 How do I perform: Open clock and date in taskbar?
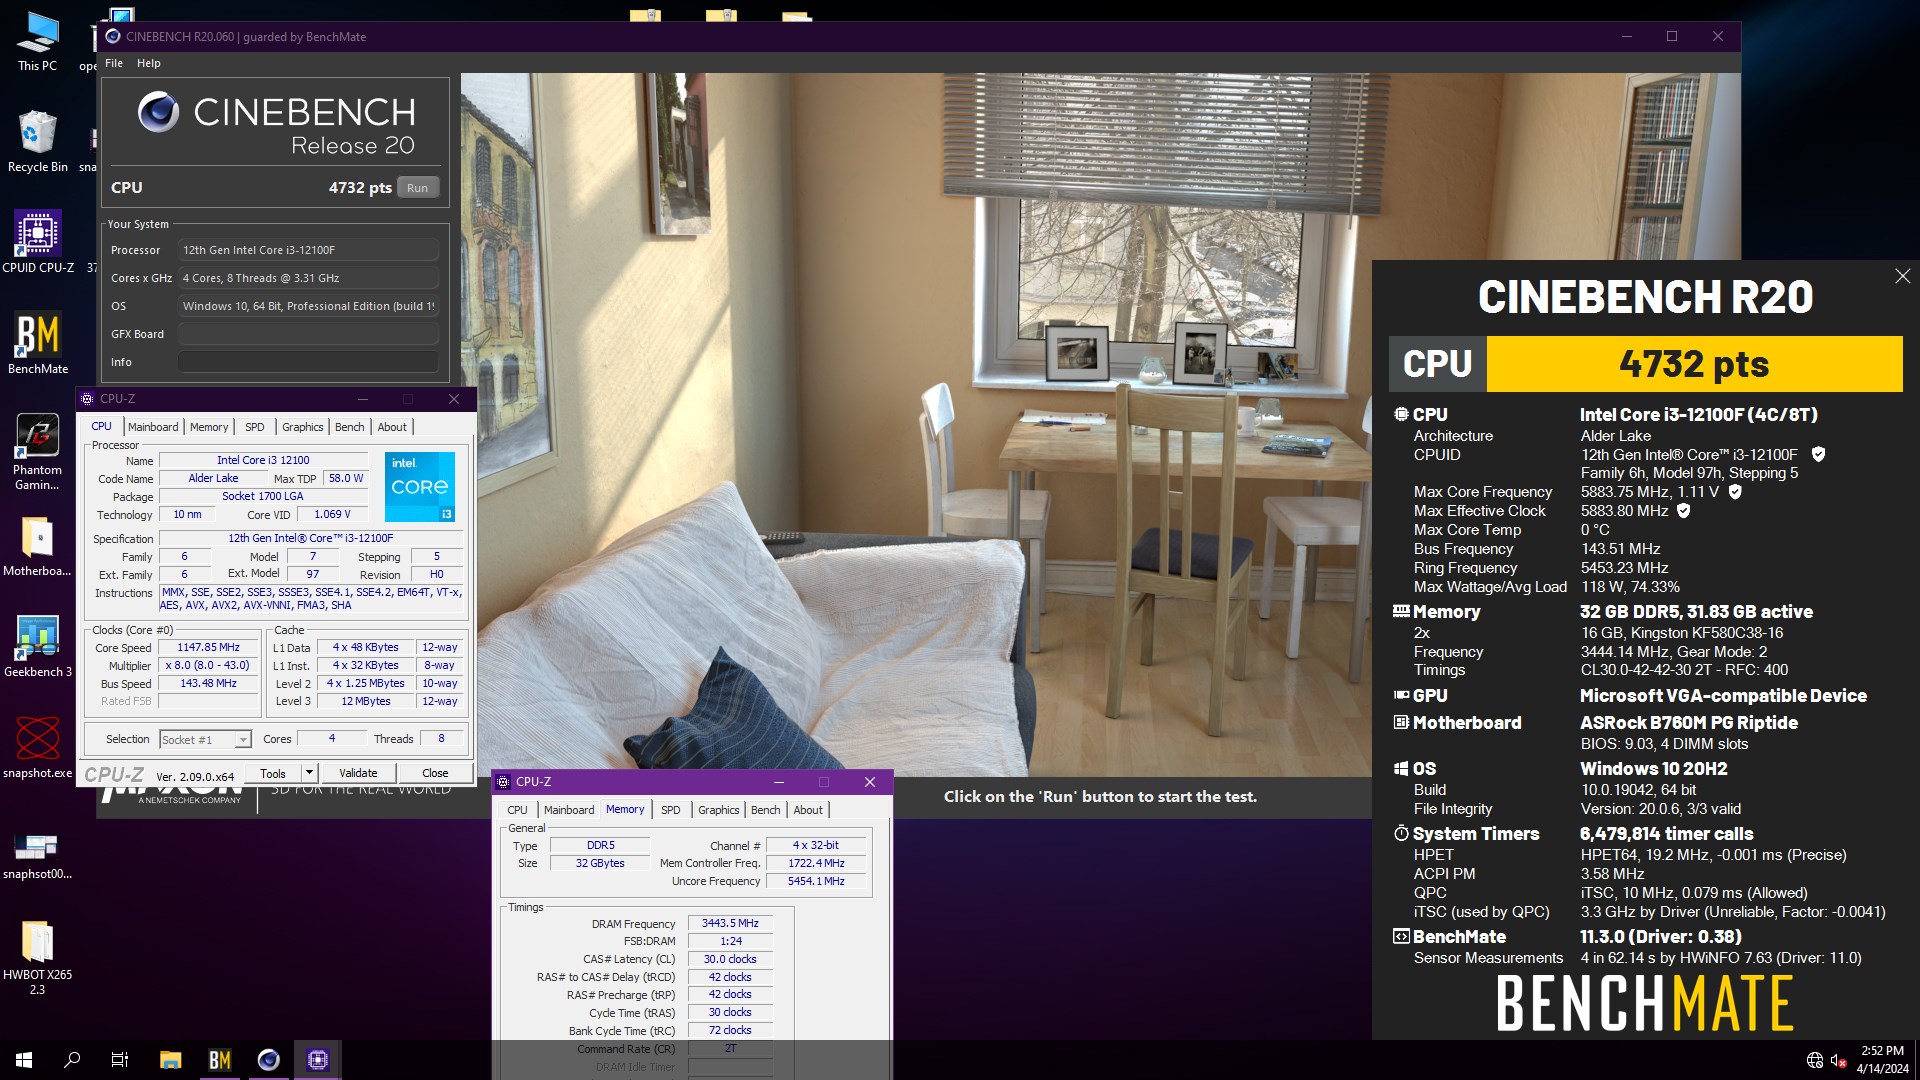1883,1060
